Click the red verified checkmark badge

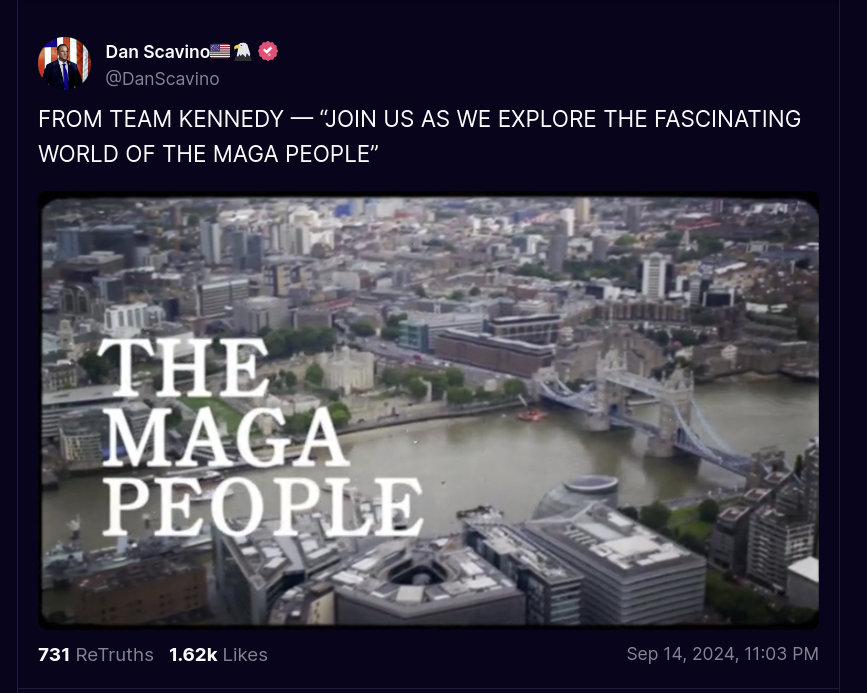click(268, 51)
